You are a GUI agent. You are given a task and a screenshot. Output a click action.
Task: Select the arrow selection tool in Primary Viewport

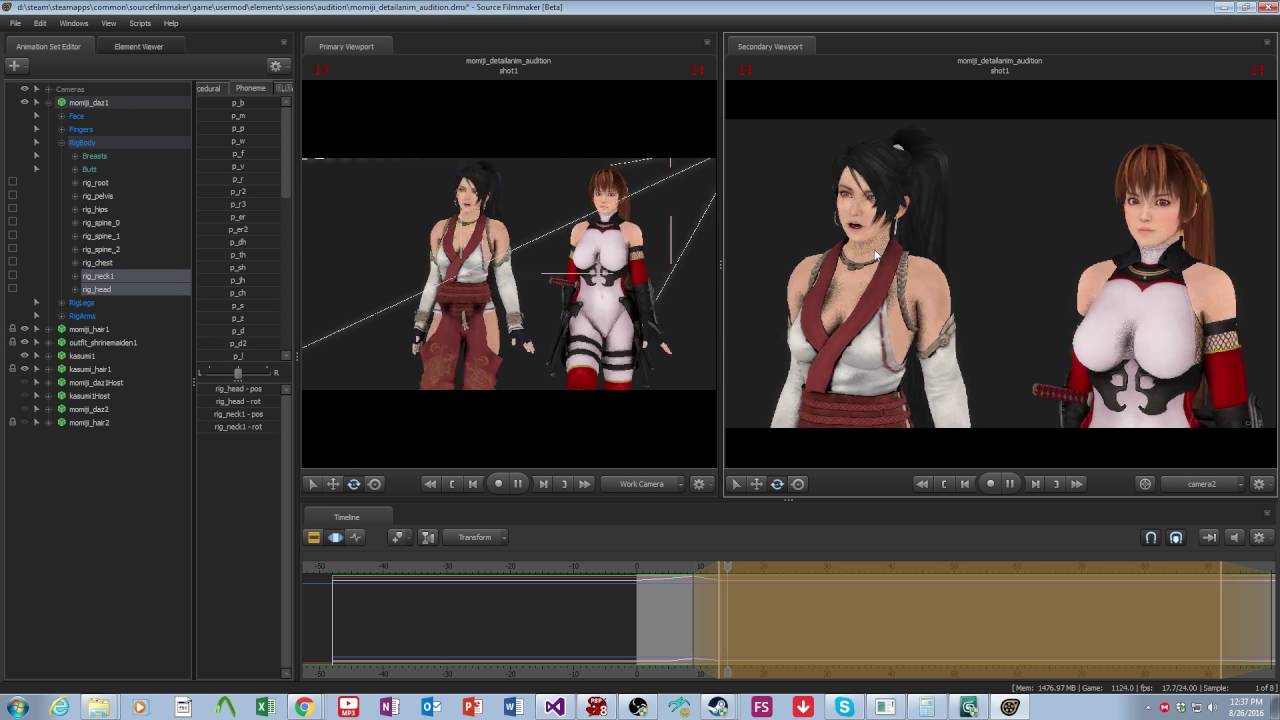(x=312, y=484)
